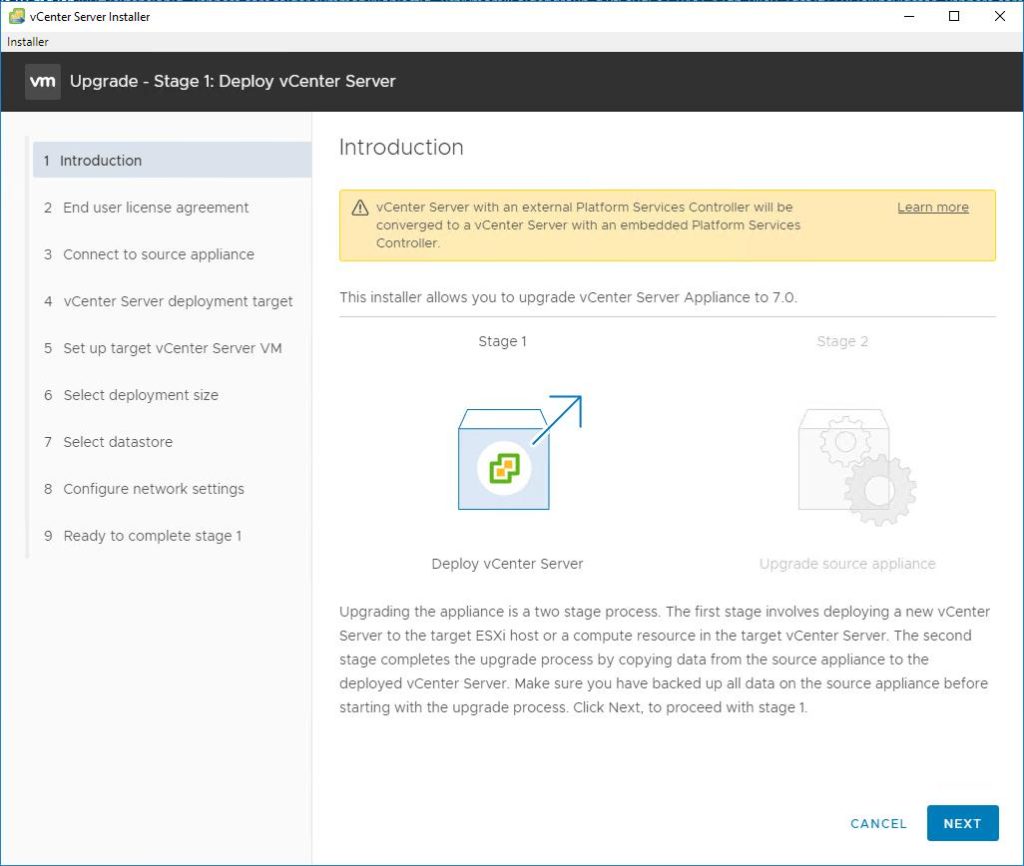Click the Deploy vCenter Server caption
1024x866 pixels.
(x=507, y=564)
